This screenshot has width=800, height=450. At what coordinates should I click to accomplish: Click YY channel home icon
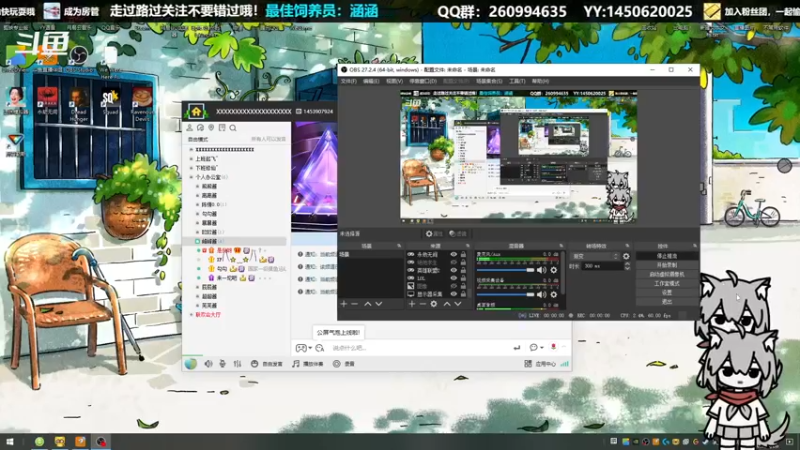coord(196,111)
